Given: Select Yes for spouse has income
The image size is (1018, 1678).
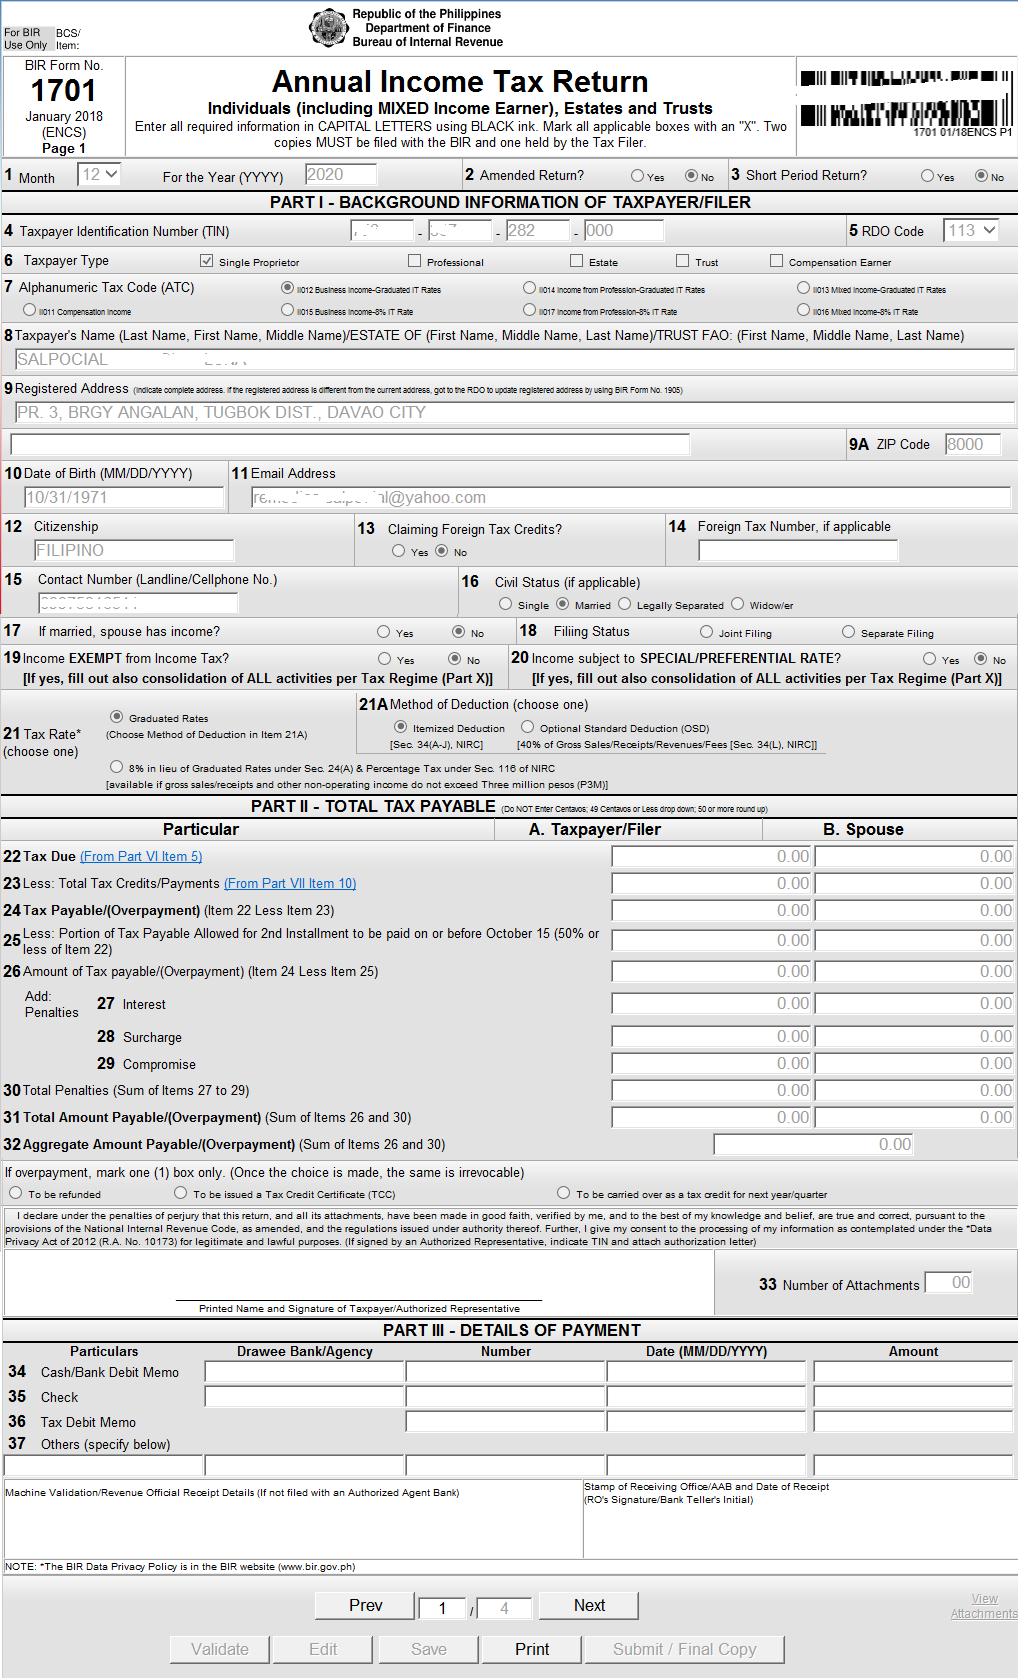Looking at the screenshot, I should pyautogui.click(x=383, y=632).
